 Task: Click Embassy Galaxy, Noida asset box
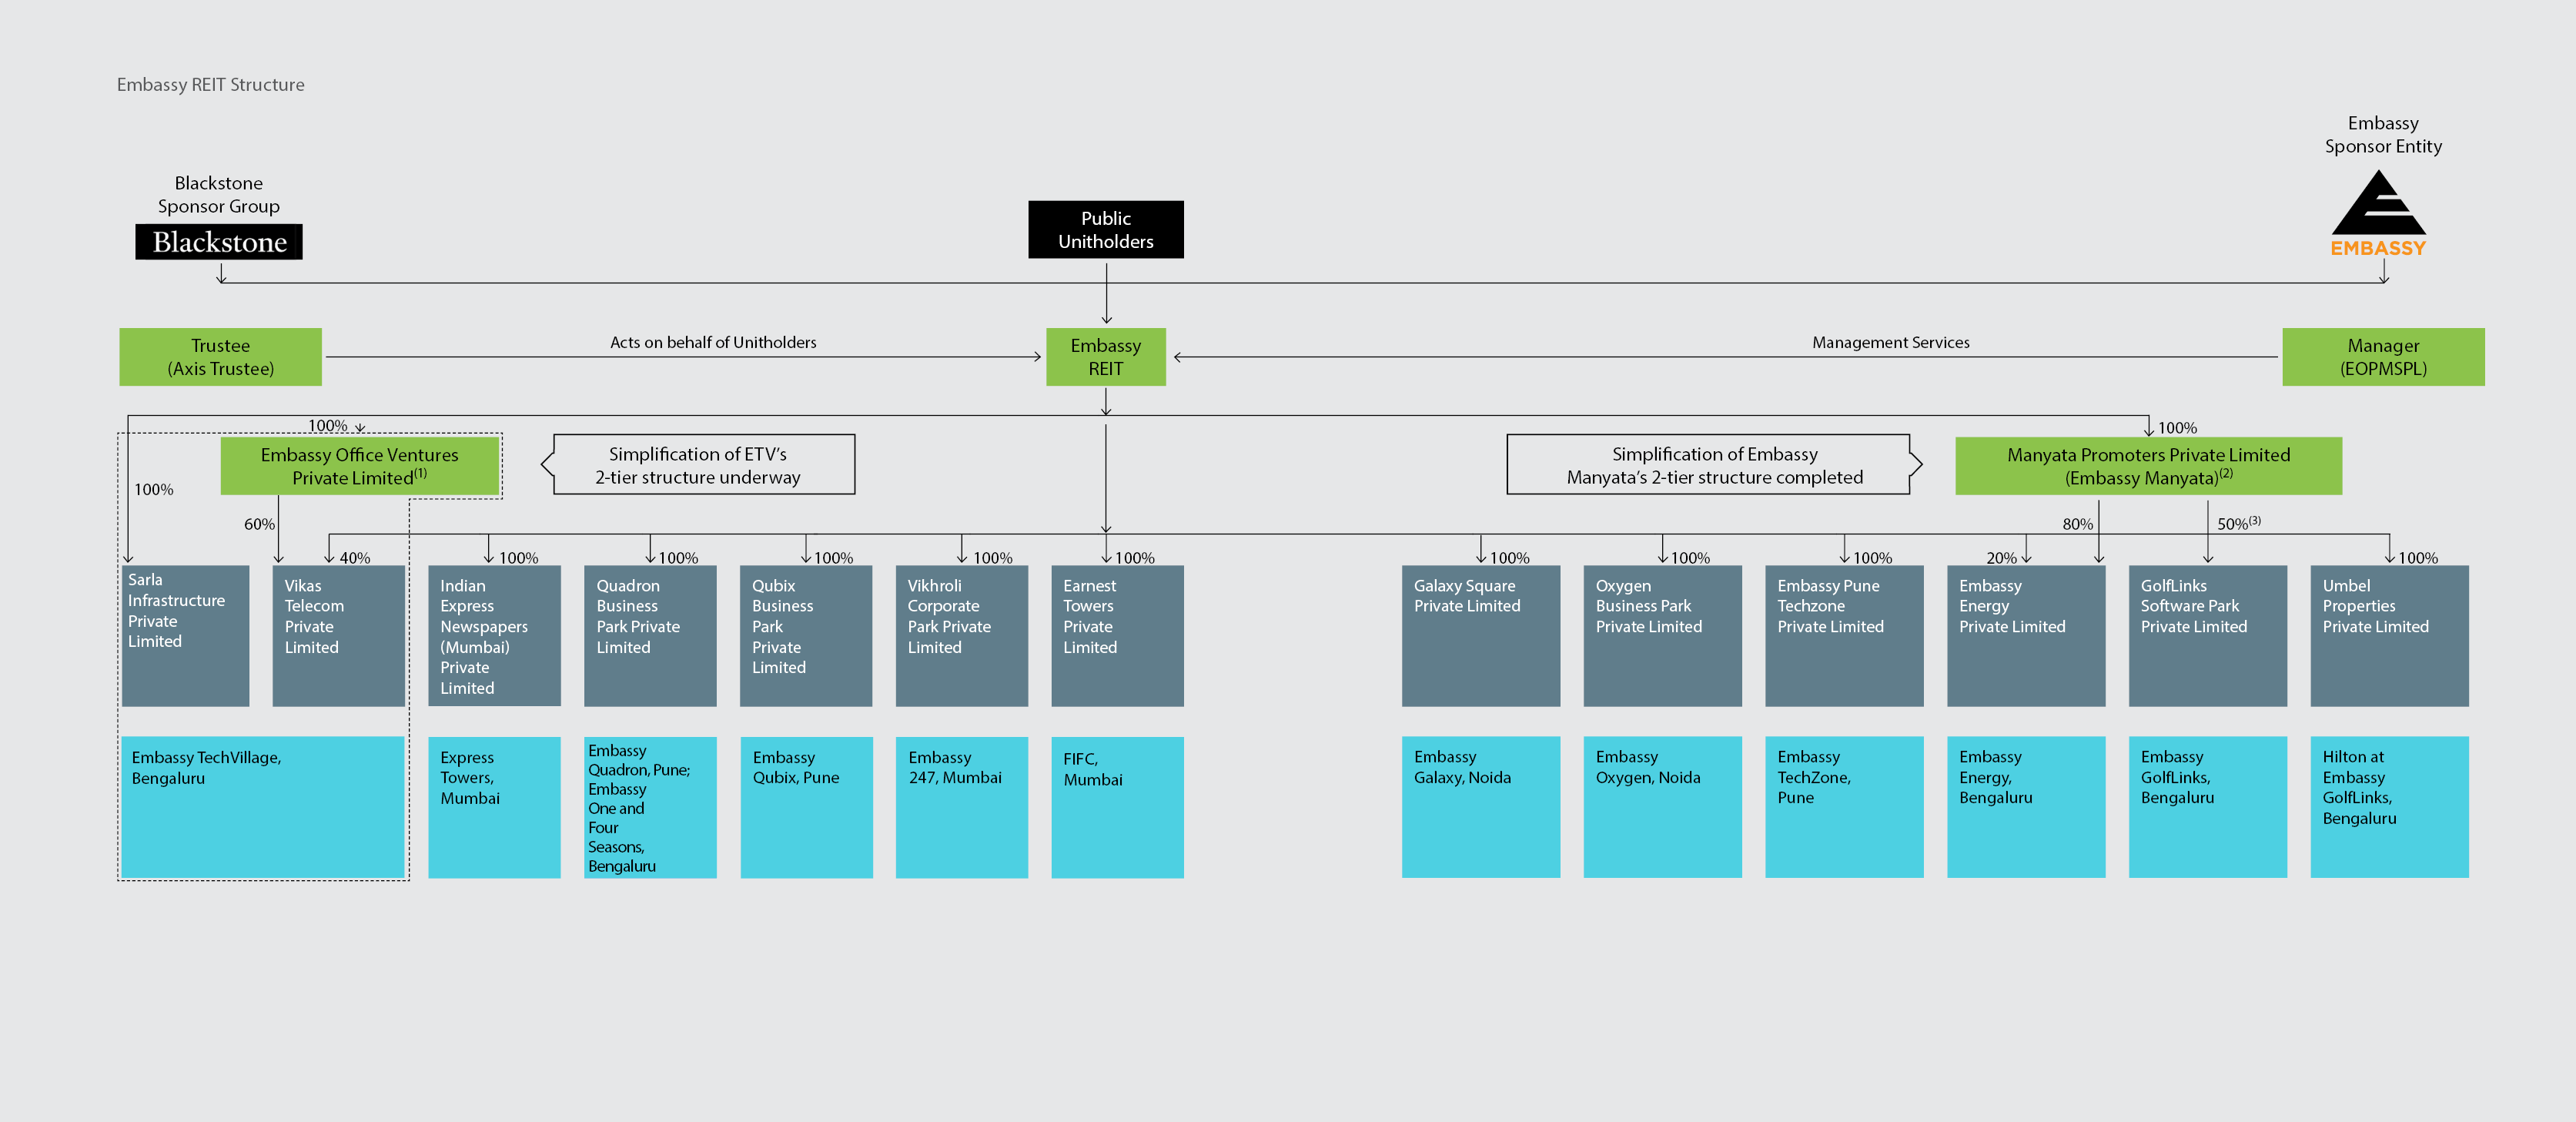[x=1481, y=808]
